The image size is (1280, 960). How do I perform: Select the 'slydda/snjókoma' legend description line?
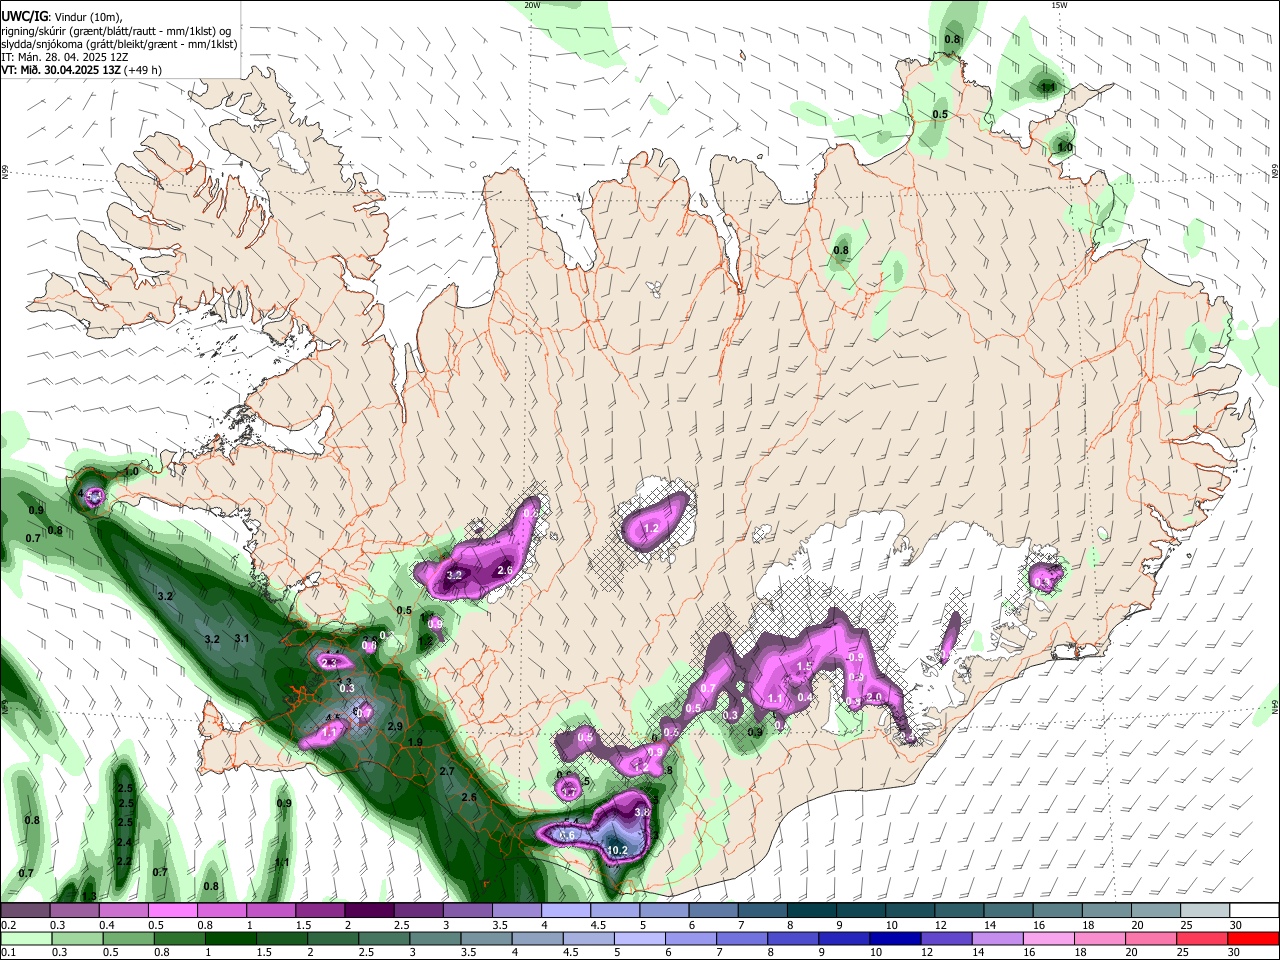pos(119,44)
